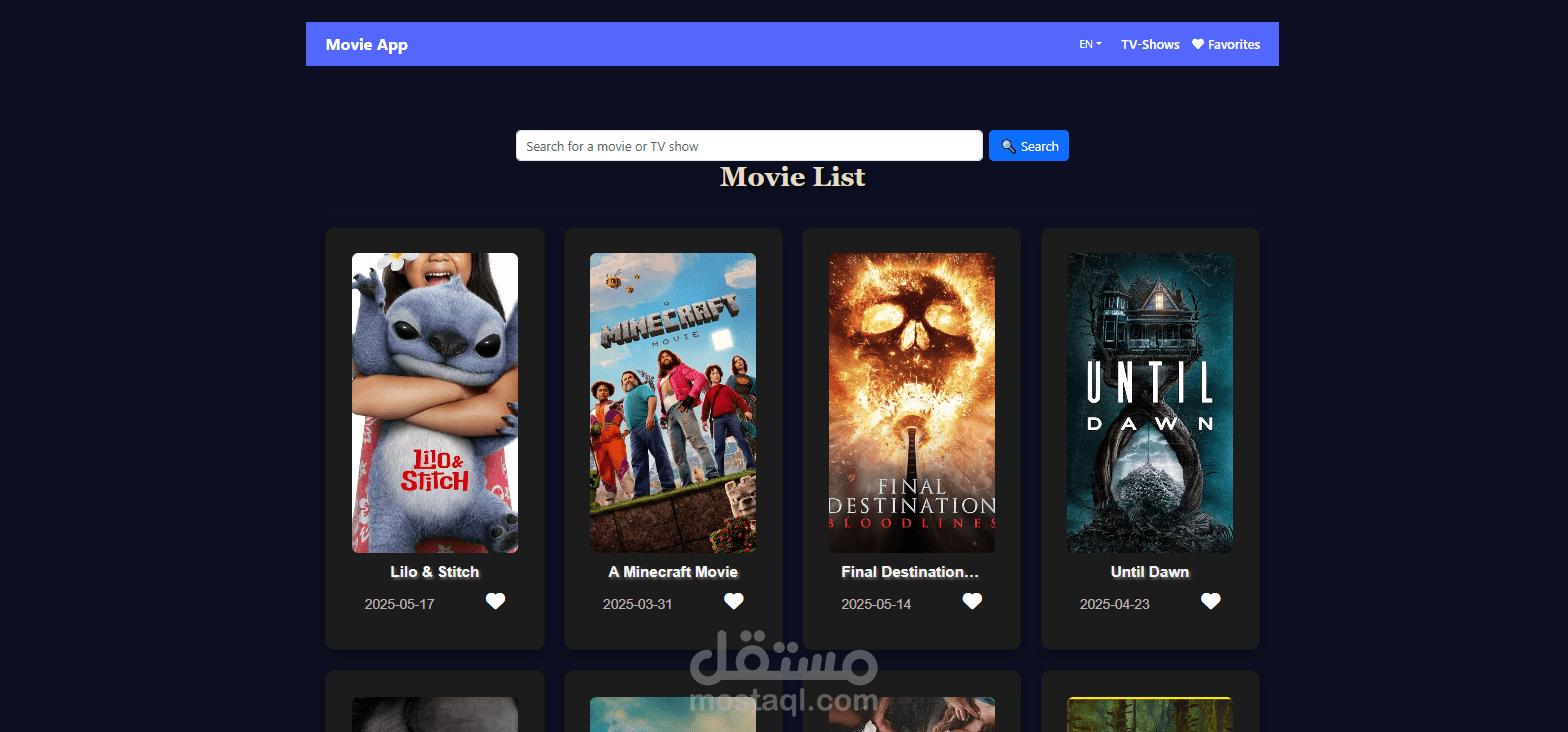Favorite the Lilo & Stitch movie heart
This screenshot has height=732, width=1568.
click(495, 601)
